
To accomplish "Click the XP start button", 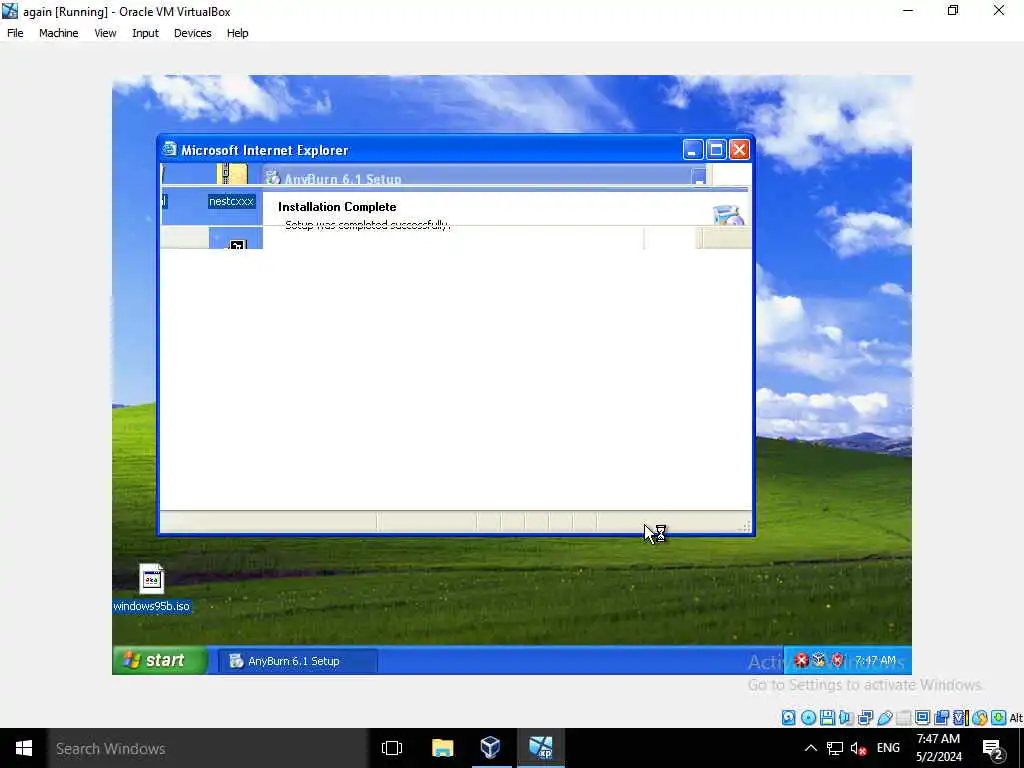I will 161,660.
